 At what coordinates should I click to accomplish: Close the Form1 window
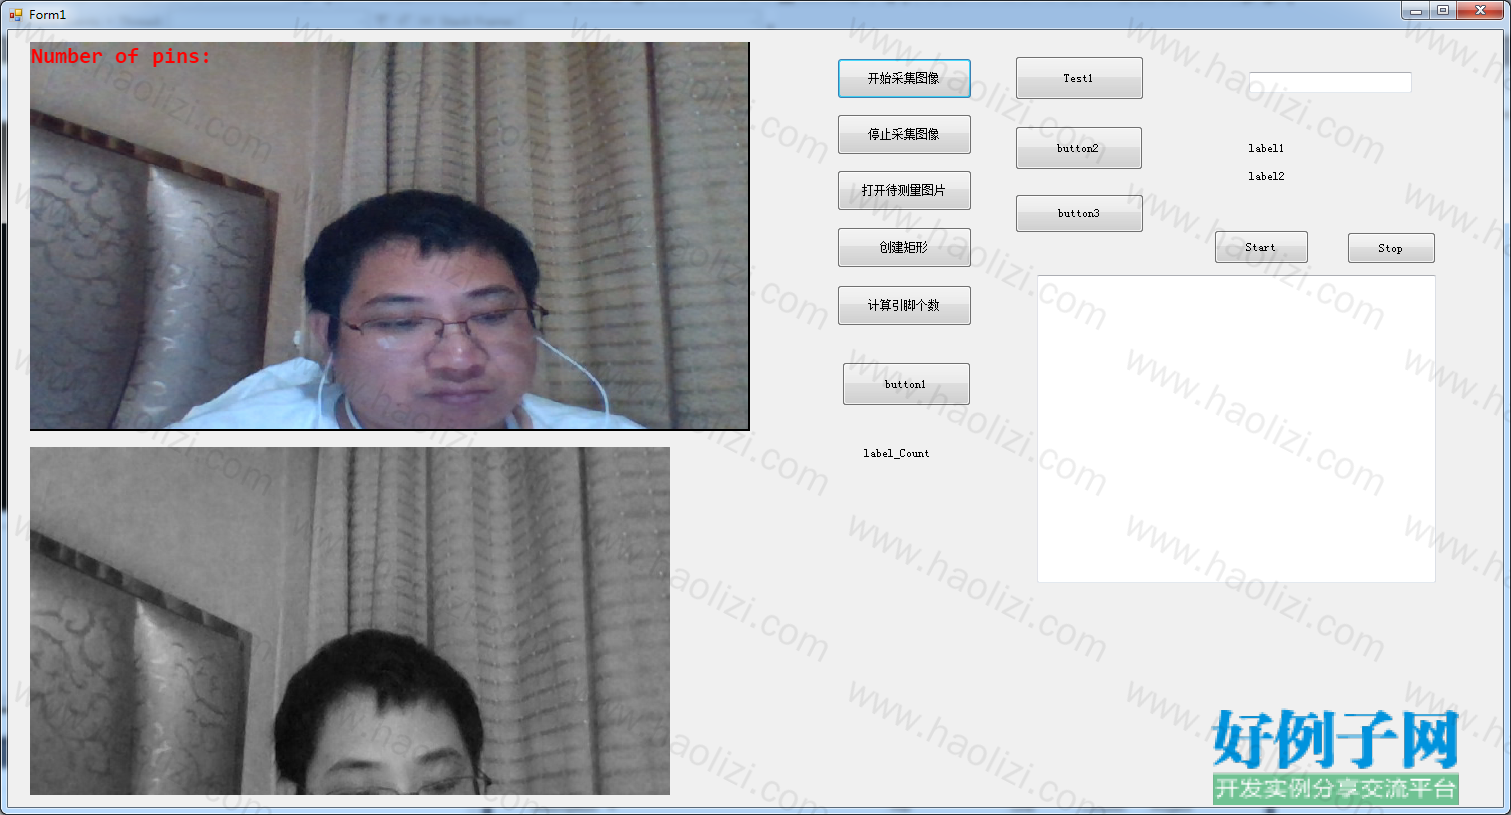pyautogui.click(x=1480, y=10)
